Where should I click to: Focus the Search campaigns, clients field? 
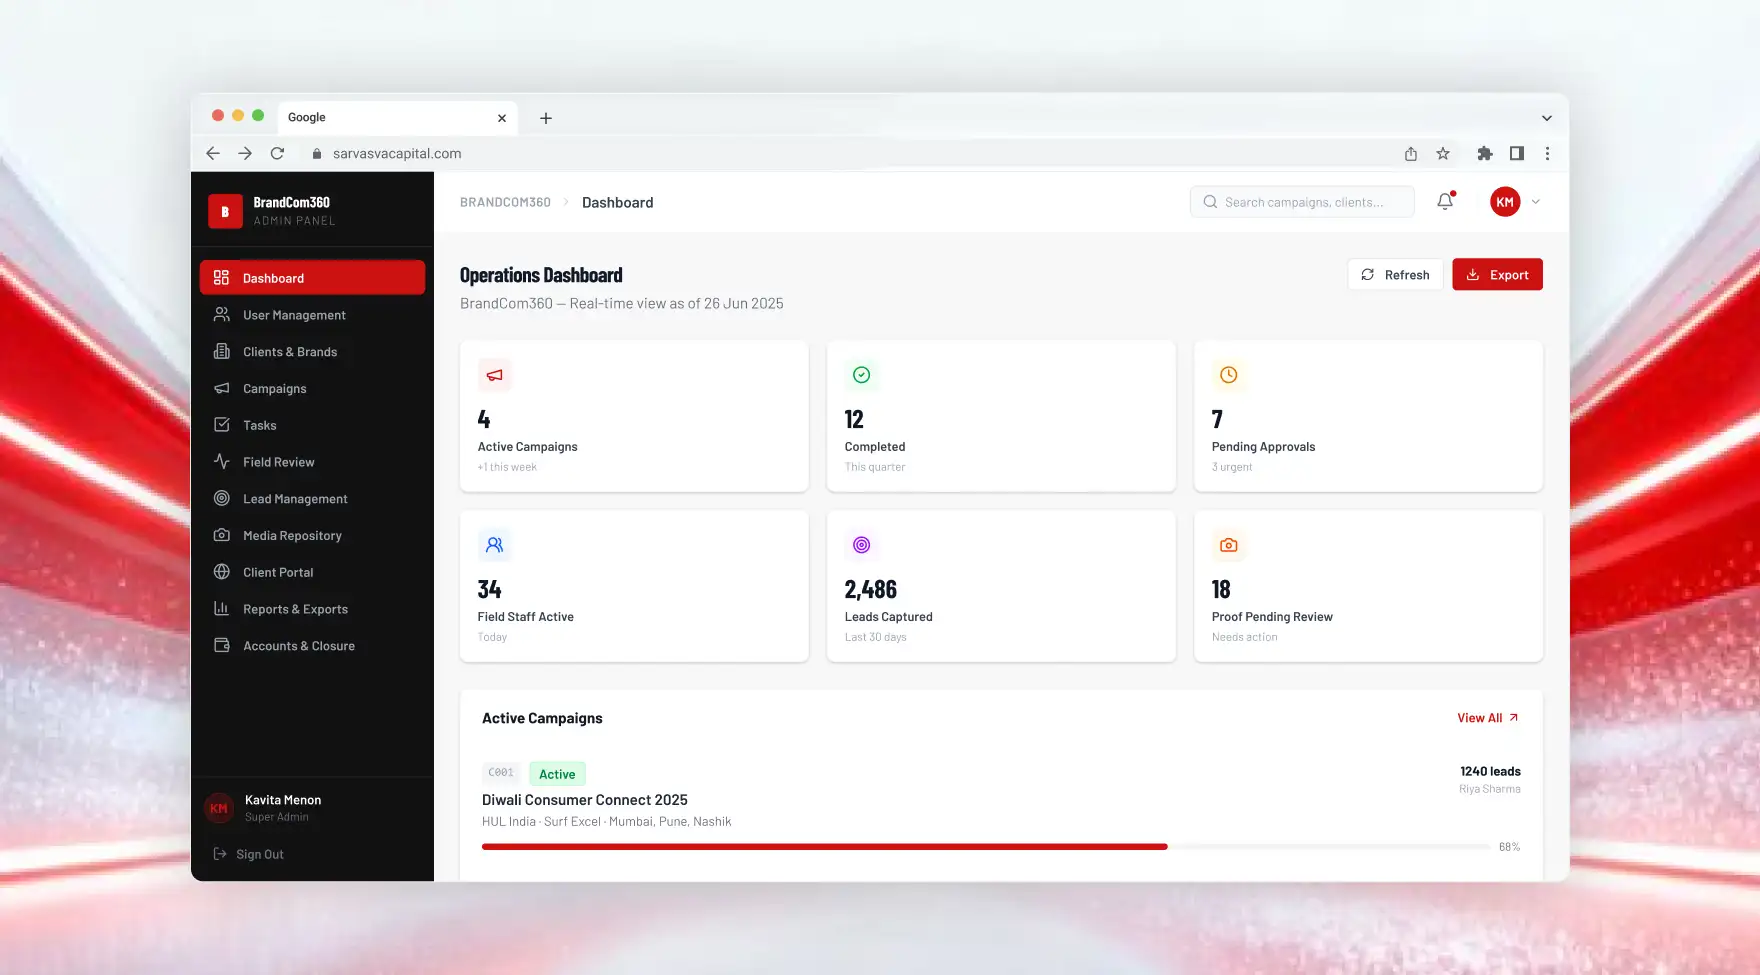1302,202
